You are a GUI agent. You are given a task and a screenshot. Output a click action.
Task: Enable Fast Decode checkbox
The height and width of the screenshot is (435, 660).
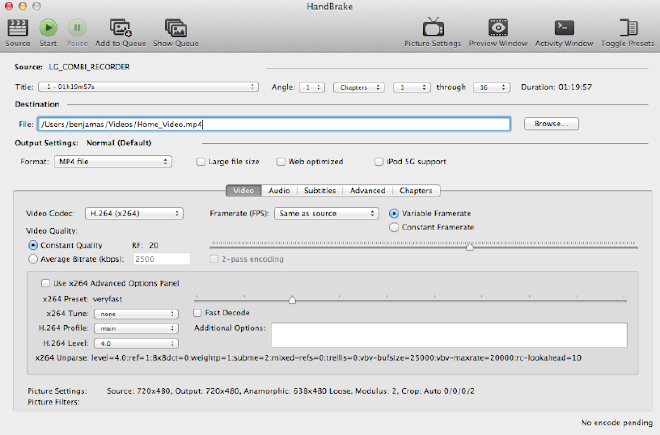[197, 313]
